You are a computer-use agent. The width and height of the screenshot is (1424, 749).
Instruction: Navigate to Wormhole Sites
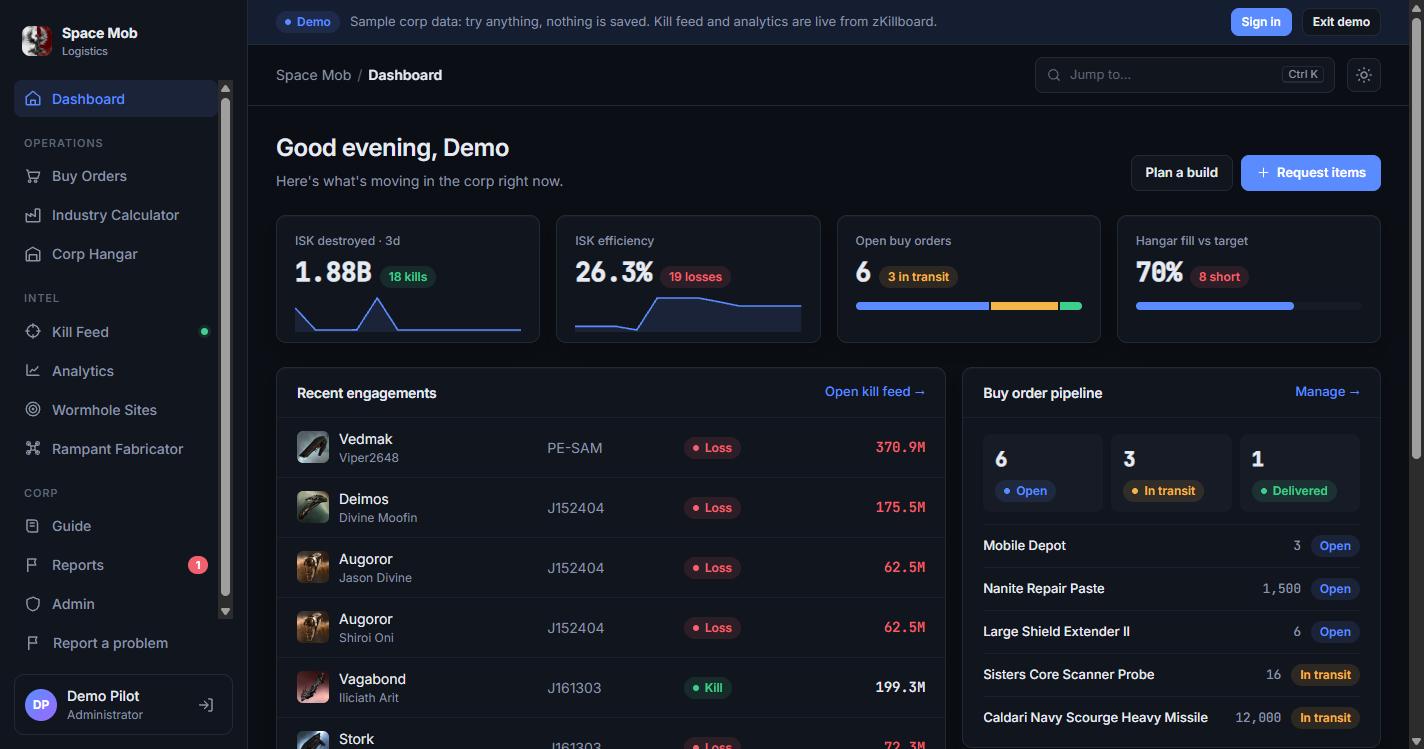click(115, 410)
